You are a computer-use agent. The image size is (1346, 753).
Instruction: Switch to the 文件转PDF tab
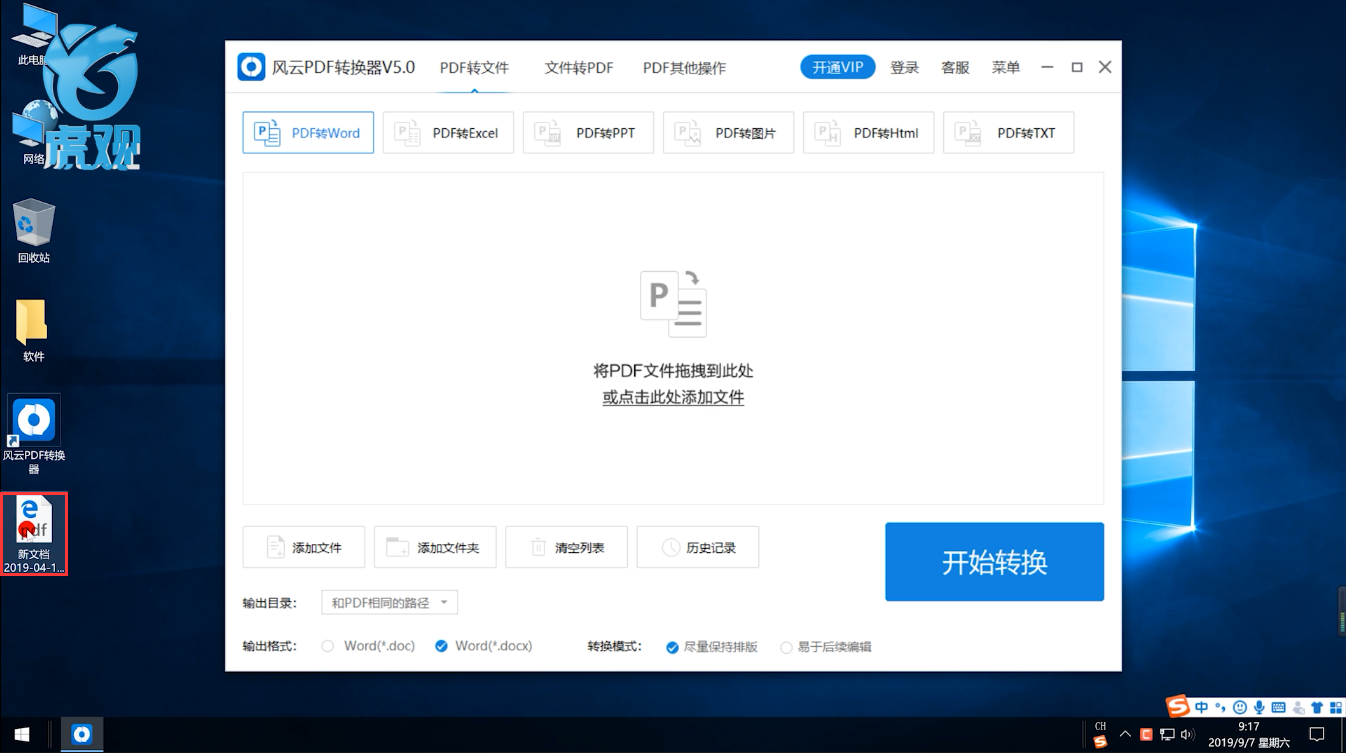(x=579, y=68)
